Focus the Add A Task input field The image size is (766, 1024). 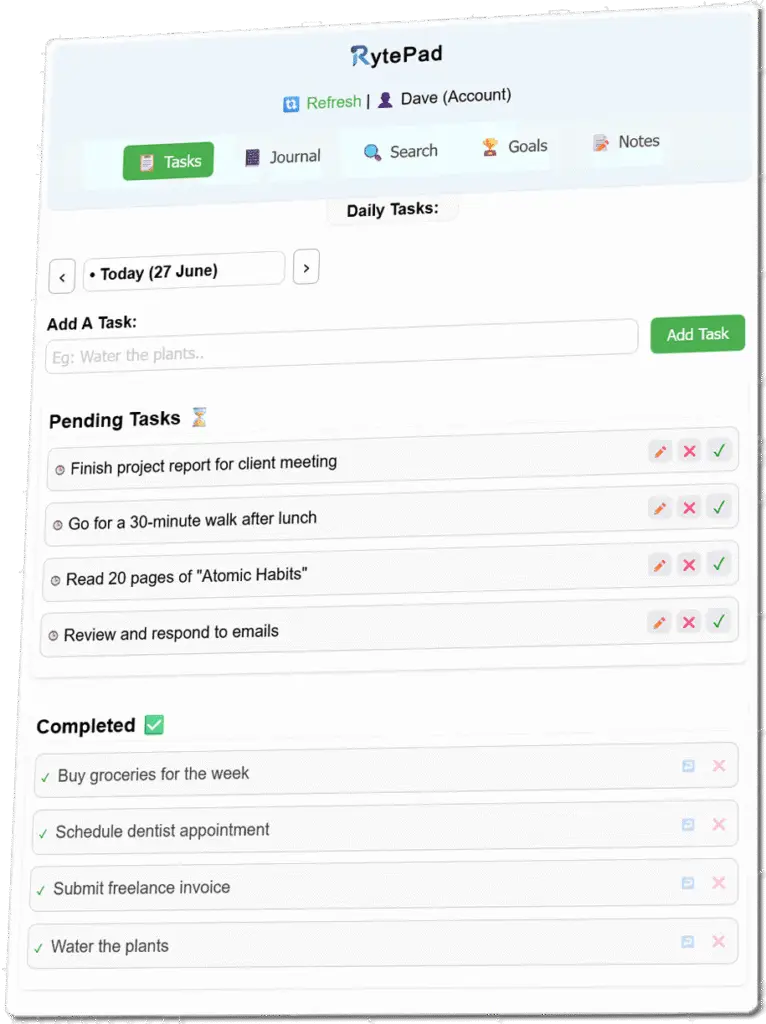point(342,346)
